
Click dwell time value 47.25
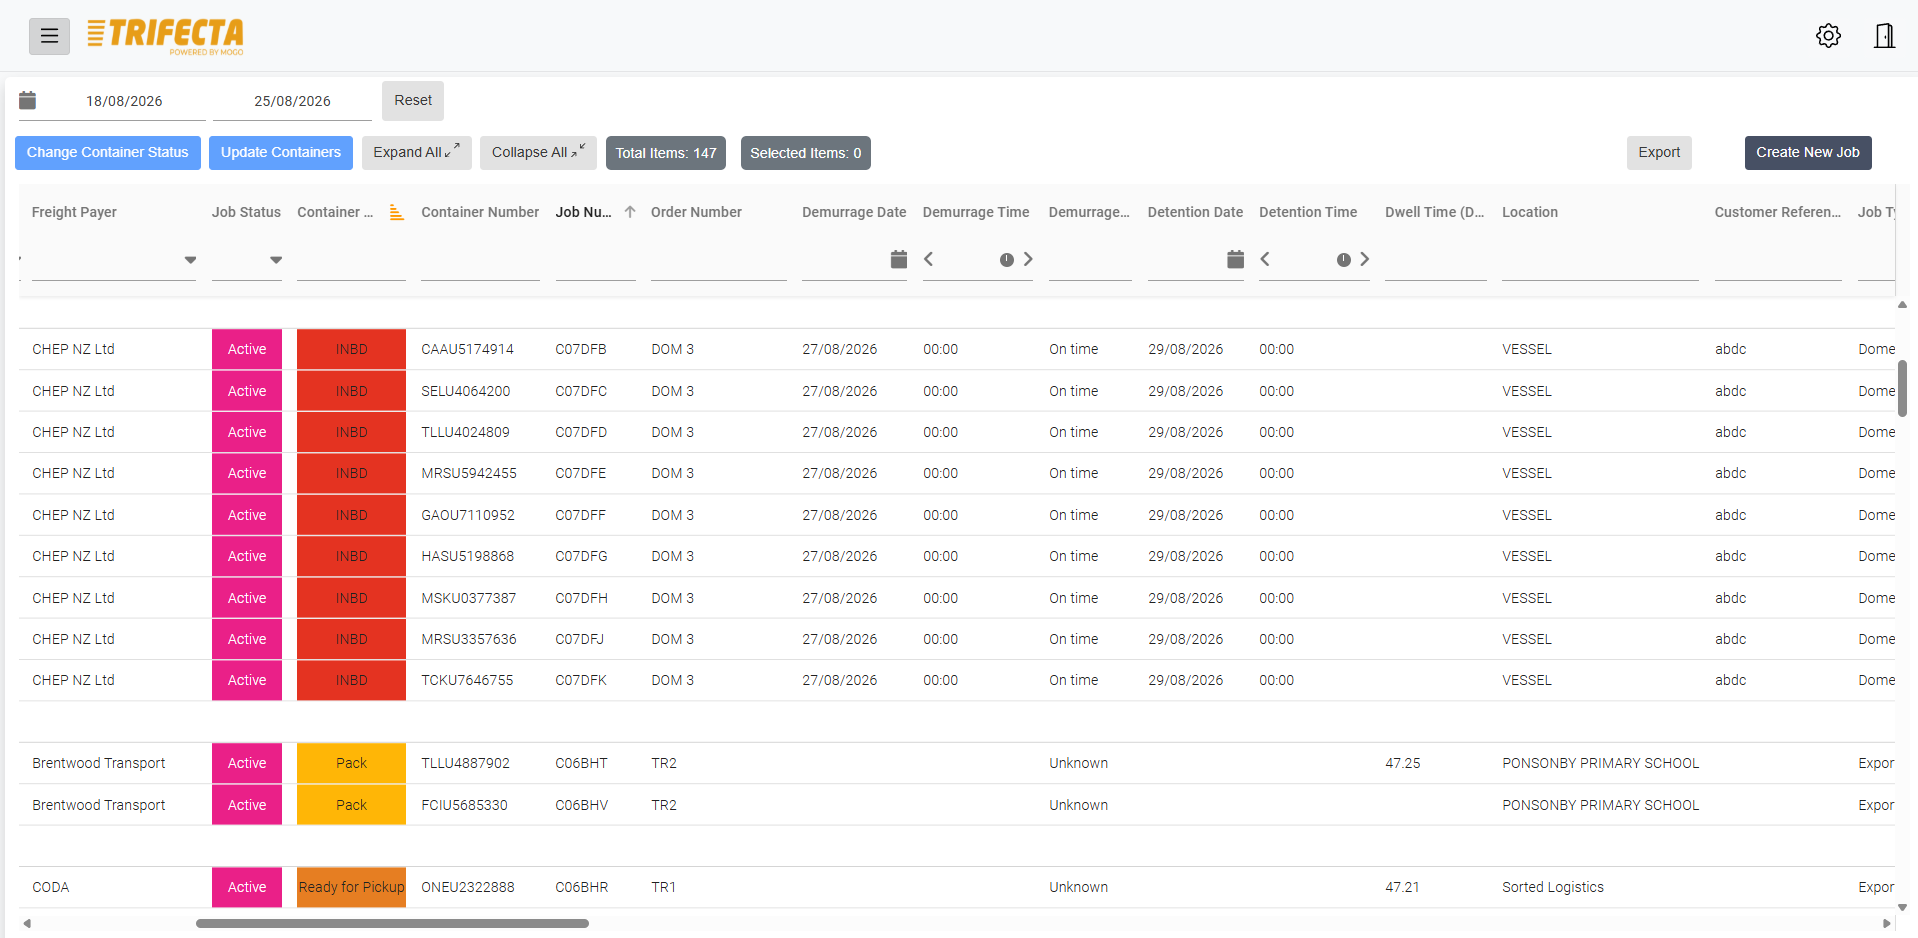1403,763
